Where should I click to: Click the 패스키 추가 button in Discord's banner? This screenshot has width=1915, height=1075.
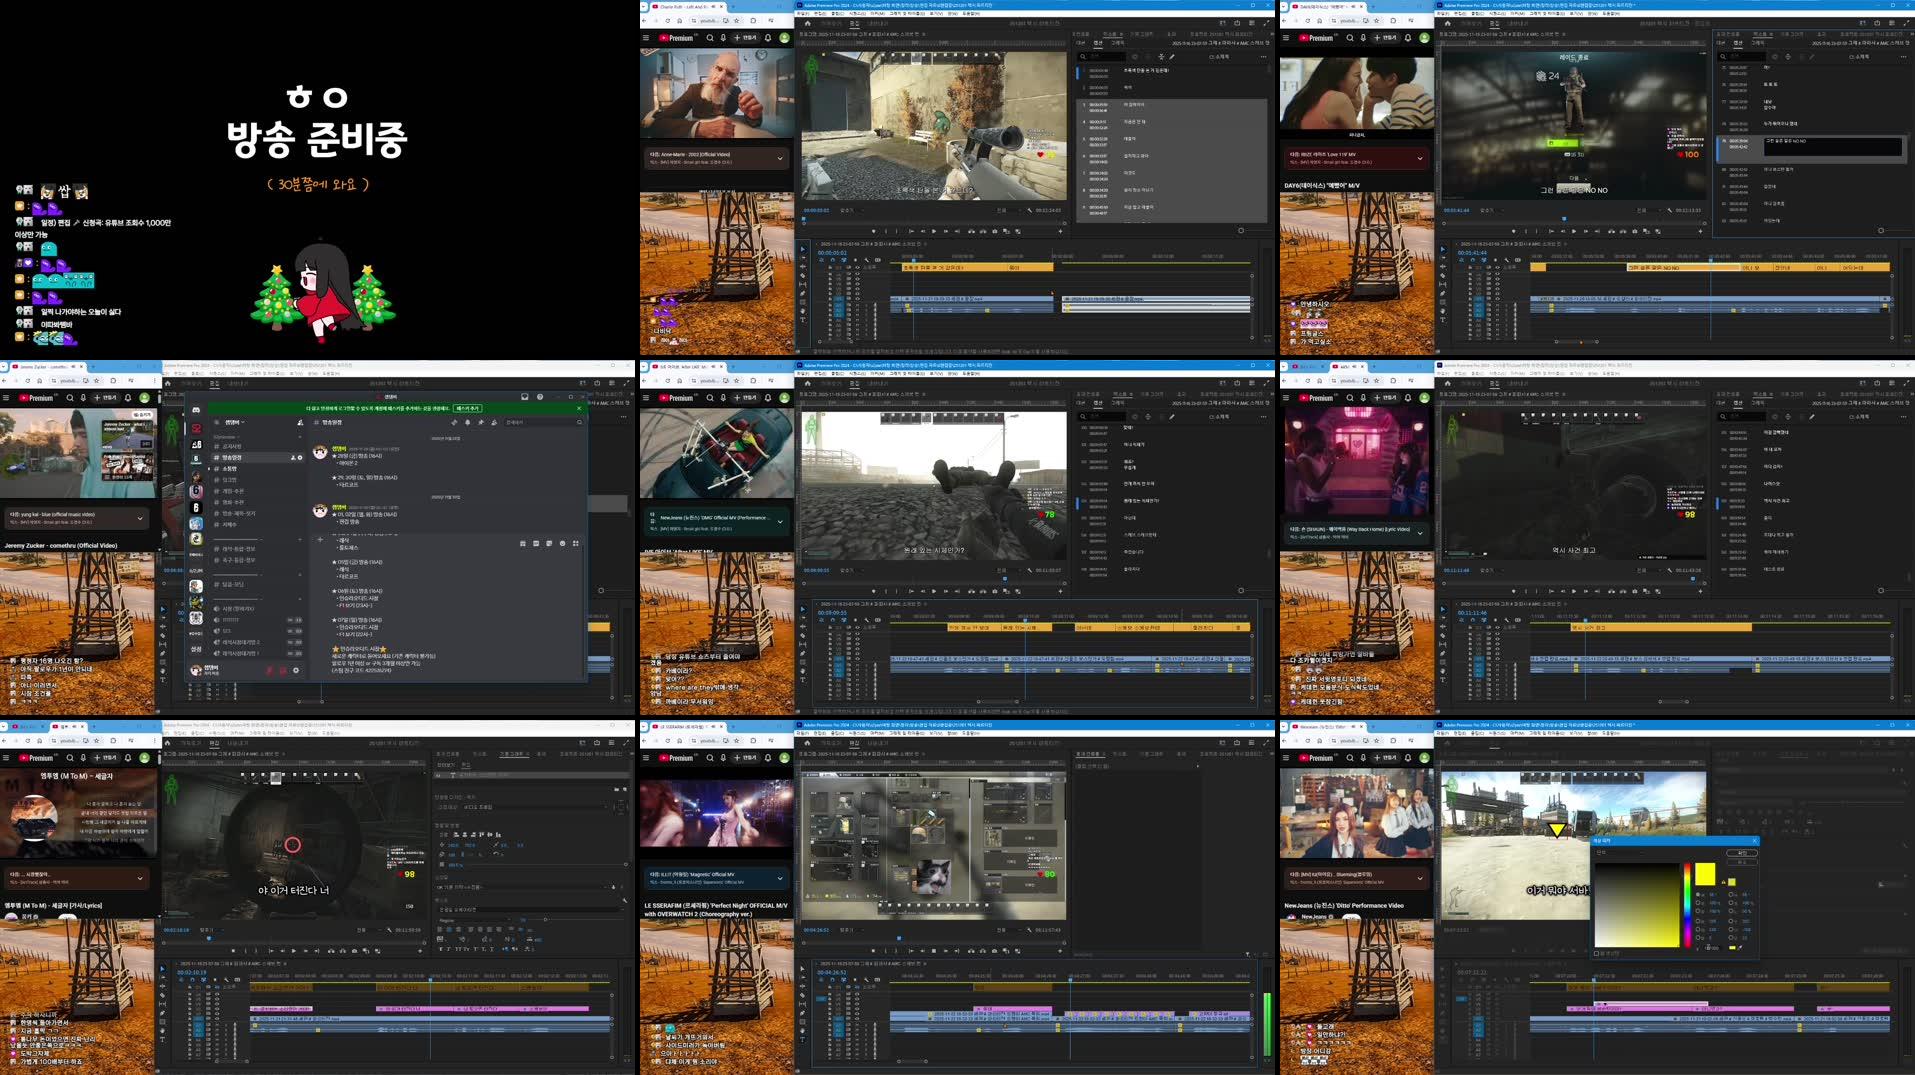click(x=467, y=409)
